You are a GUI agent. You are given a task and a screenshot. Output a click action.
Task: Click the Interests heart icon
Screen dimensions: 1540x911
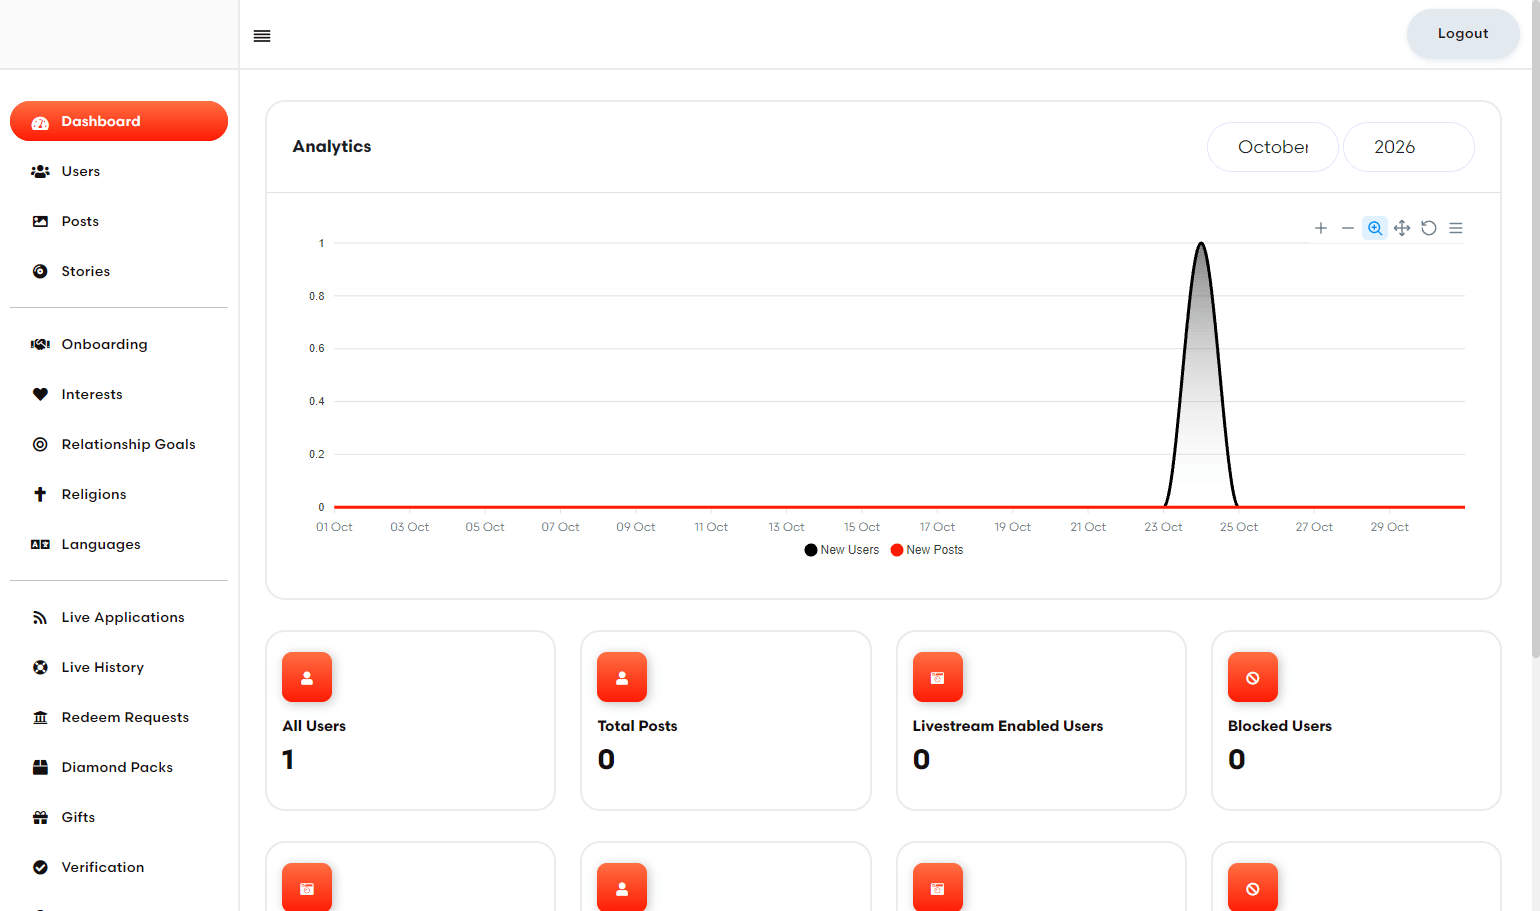click(x=40, y=394)
